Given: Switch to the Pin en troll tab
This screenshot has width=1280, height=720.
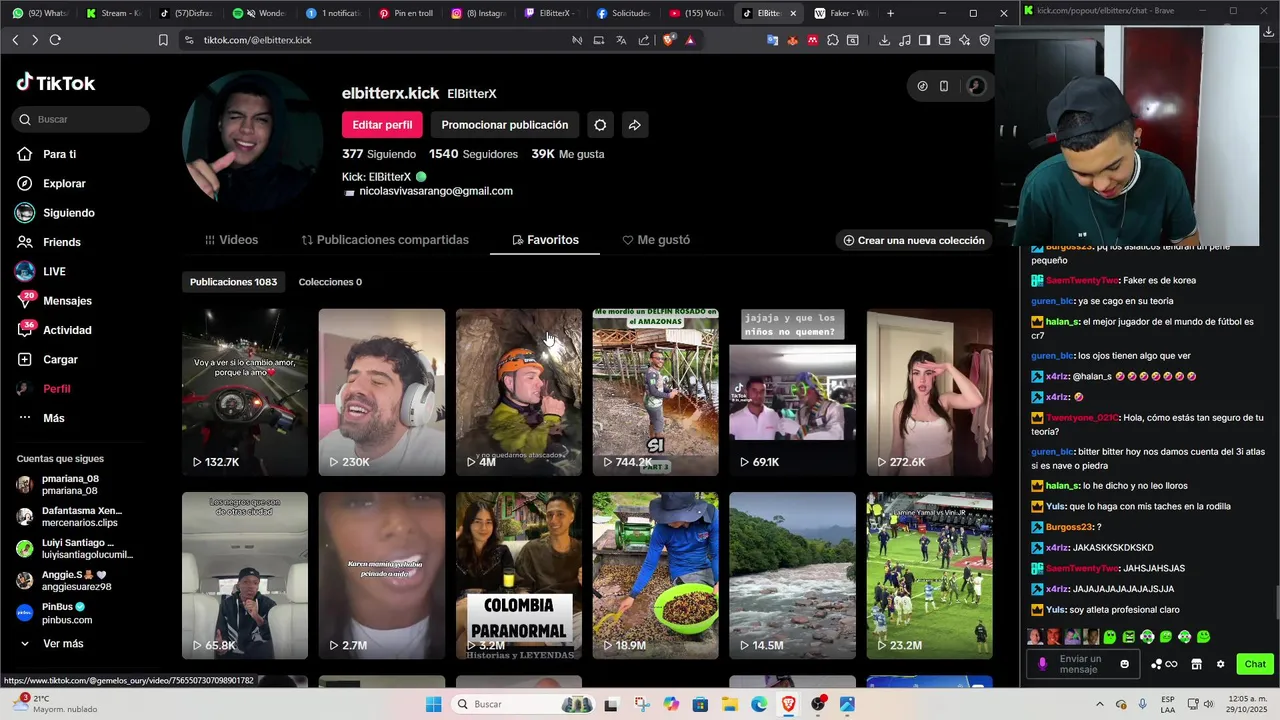Looking at the screenshot, I should pos(405,13).
